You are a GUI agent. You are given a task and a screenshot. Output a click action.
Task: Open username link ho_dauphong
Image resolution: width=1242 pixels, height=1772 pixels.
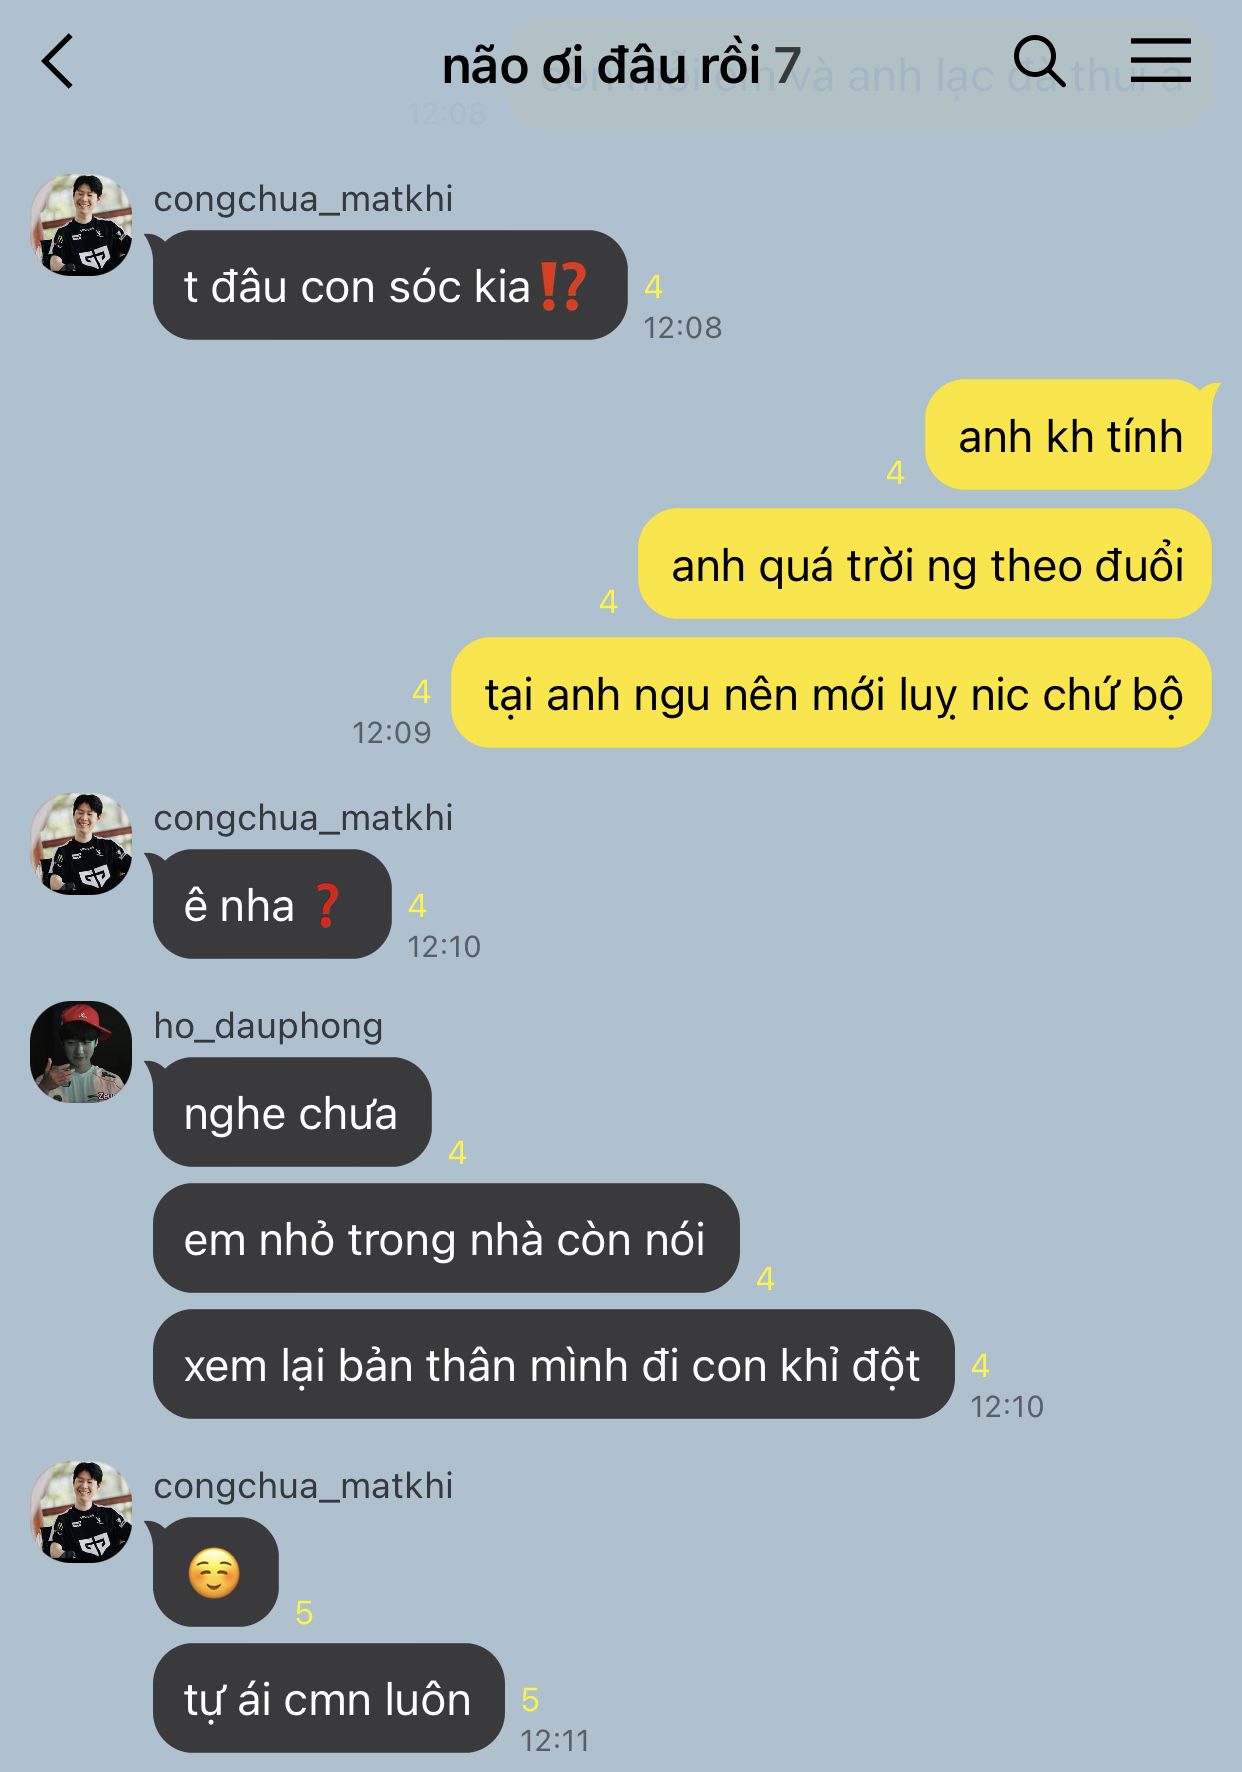pos(268,1026)
